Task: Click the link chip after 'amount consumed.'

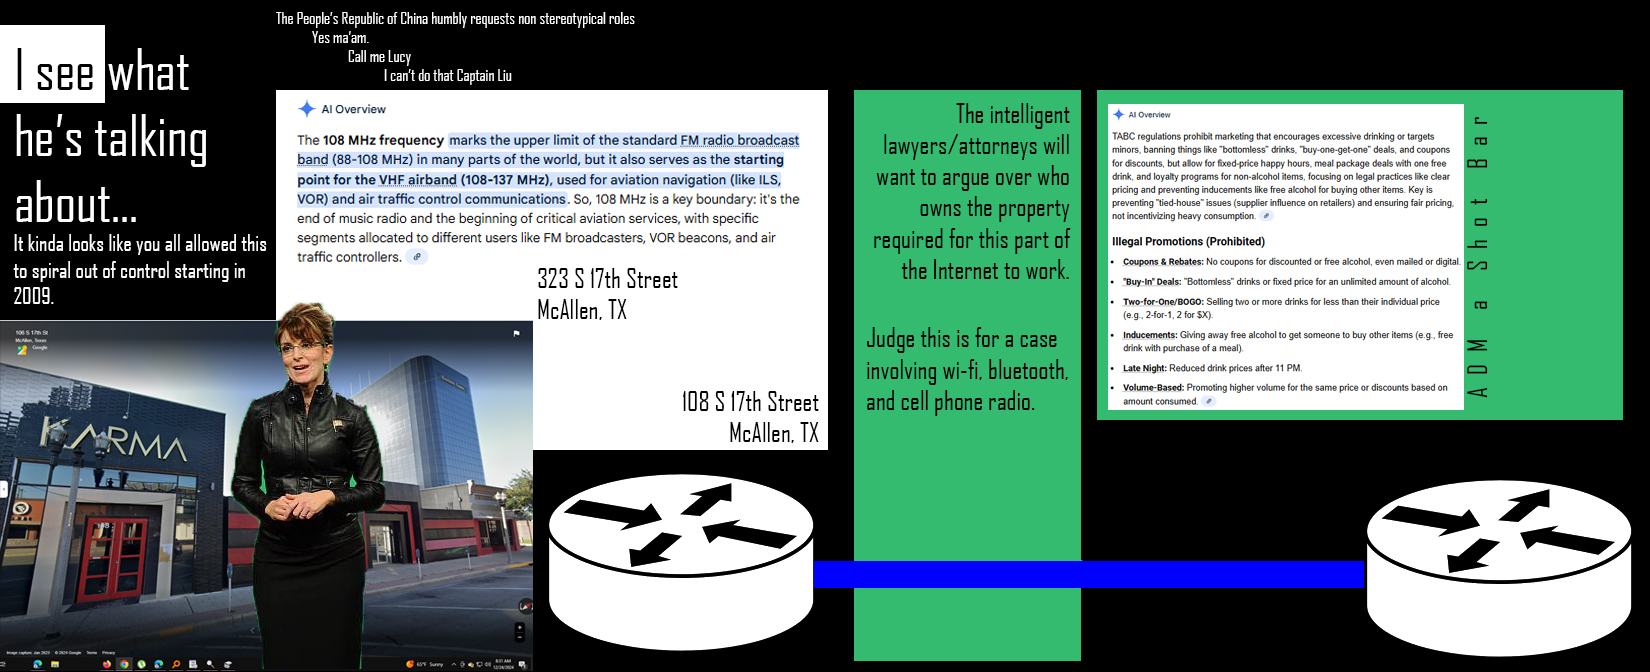Action: pyautogui.click(x=1209, y=401)
